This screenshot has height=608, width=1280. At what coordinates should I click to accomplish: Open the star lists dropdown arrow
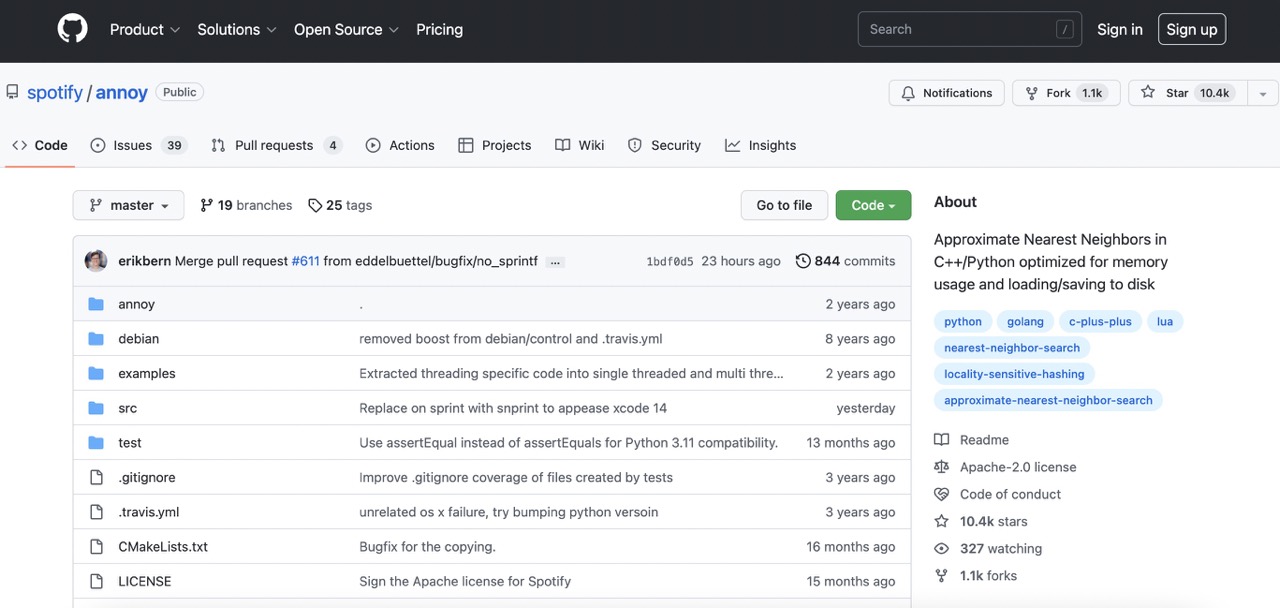tap(1262, 93)
